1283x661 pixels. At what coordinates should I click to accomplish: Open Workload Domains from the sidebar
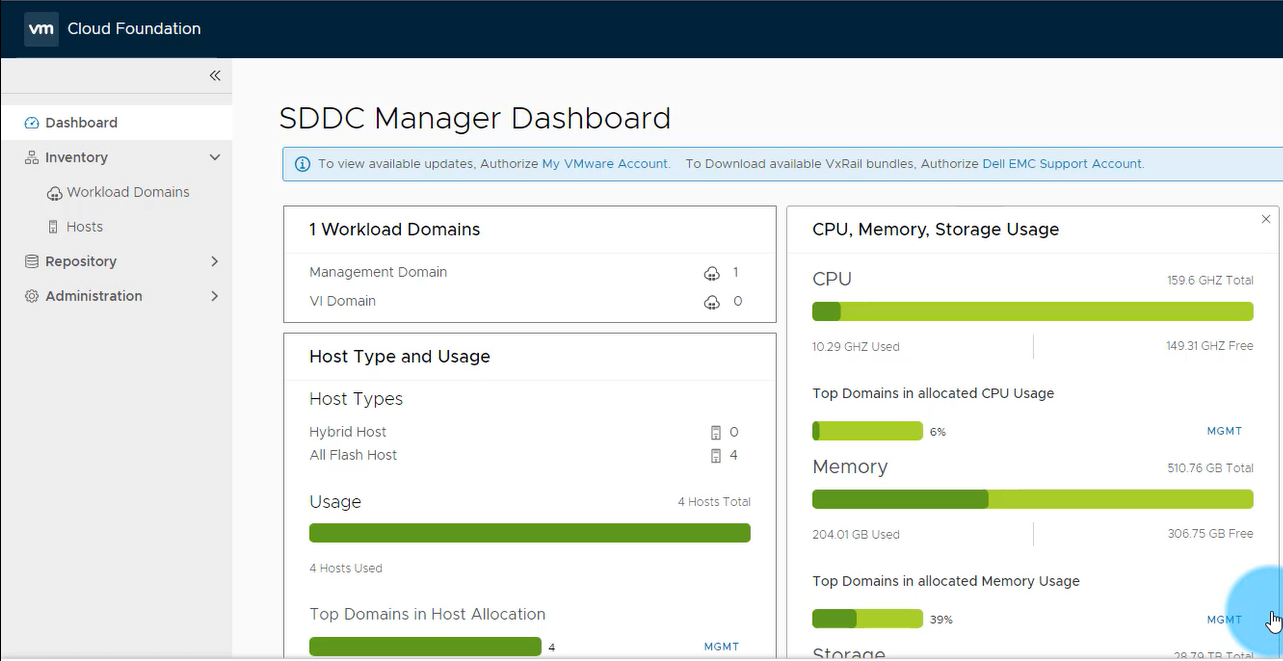(x=127, y=192)
